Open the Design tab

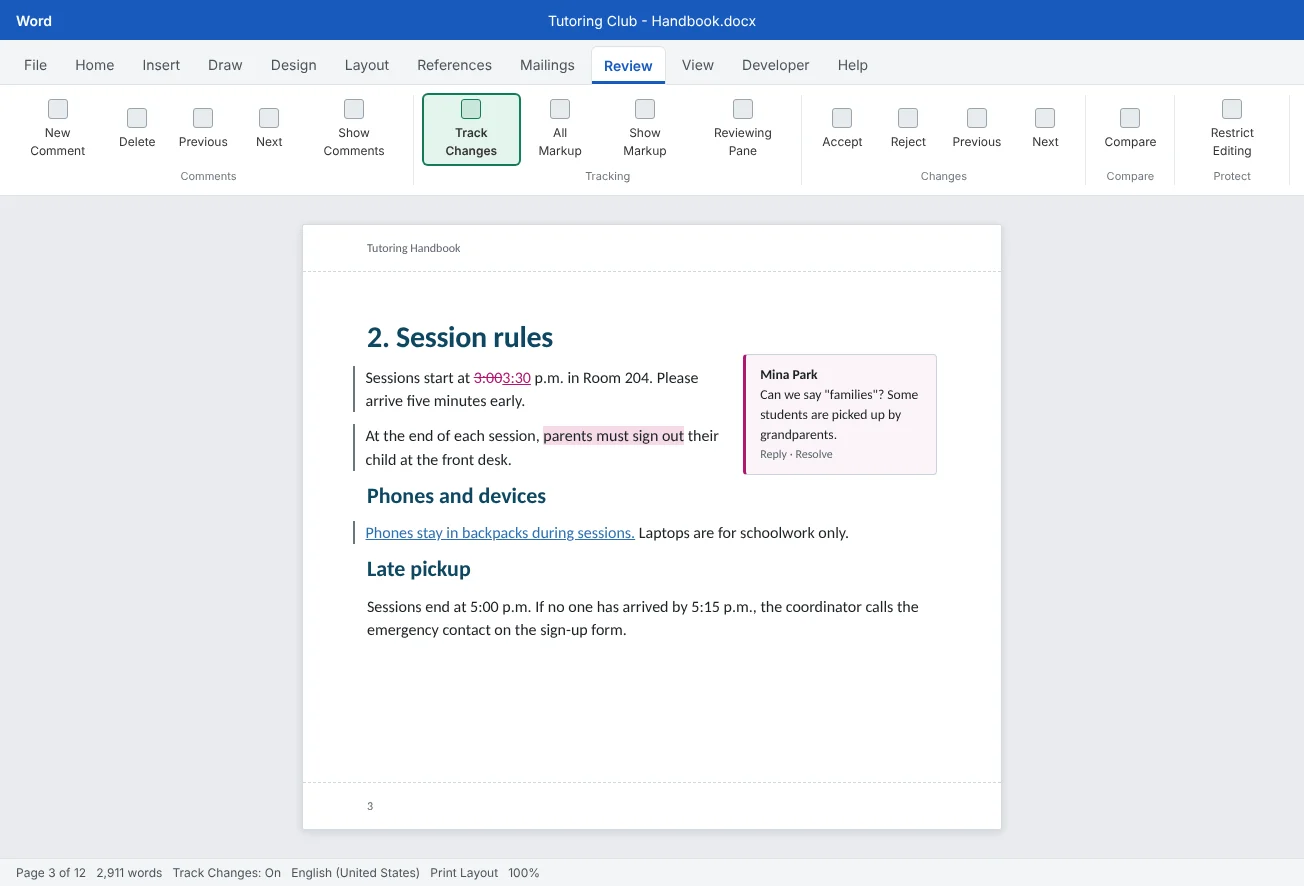click(293, 65)
